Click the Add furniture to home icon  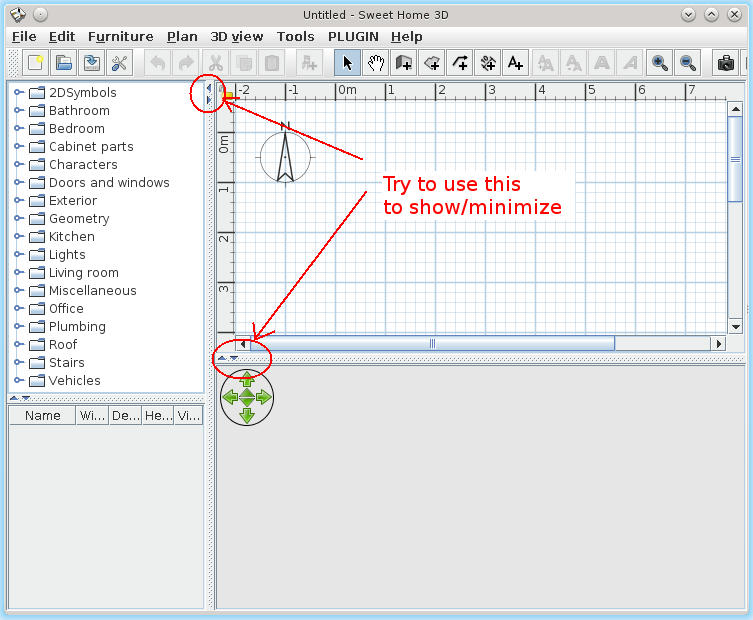pyautogui.click(x=309, y=63)
